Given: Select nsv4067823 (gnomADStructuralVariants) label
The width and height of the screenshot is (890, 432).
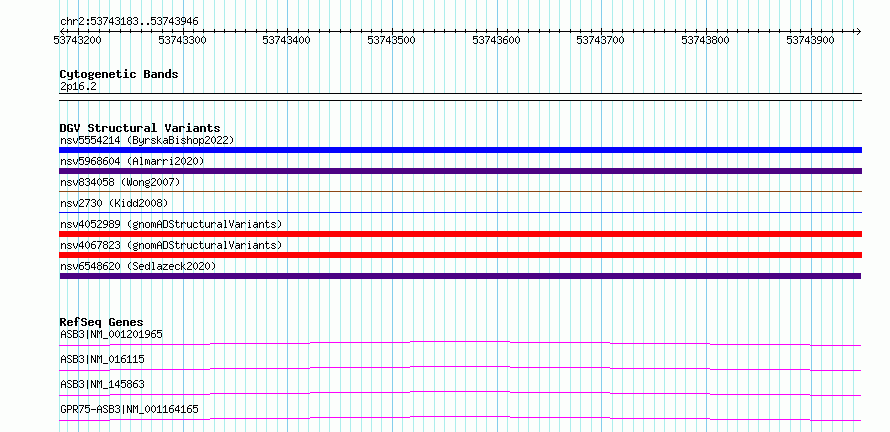Looking at the screenshot, I should (171, 245).
